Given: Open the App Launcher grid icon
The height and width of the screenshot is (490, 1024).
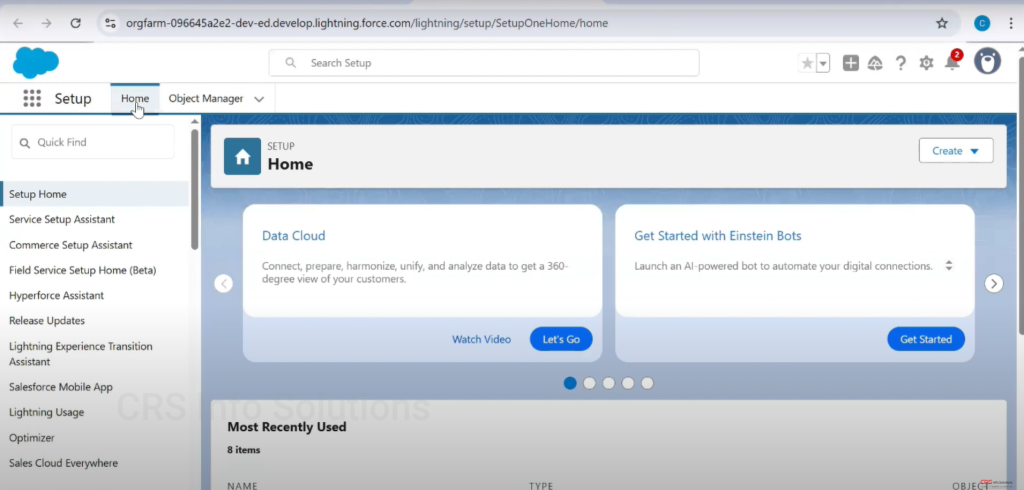Looking at the screenshot, I should 32,99.
